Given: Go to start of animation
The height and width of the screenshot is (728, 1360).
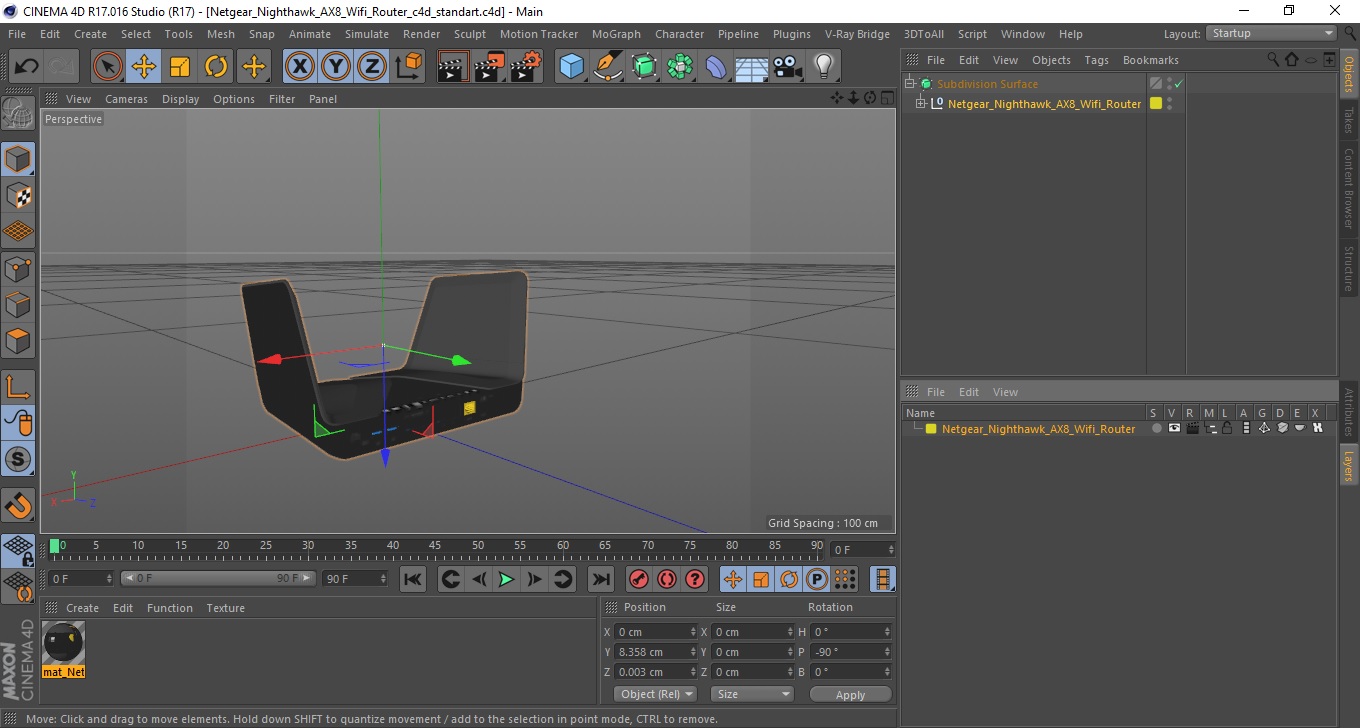Looking at the screenshot, I should point(413,579).
